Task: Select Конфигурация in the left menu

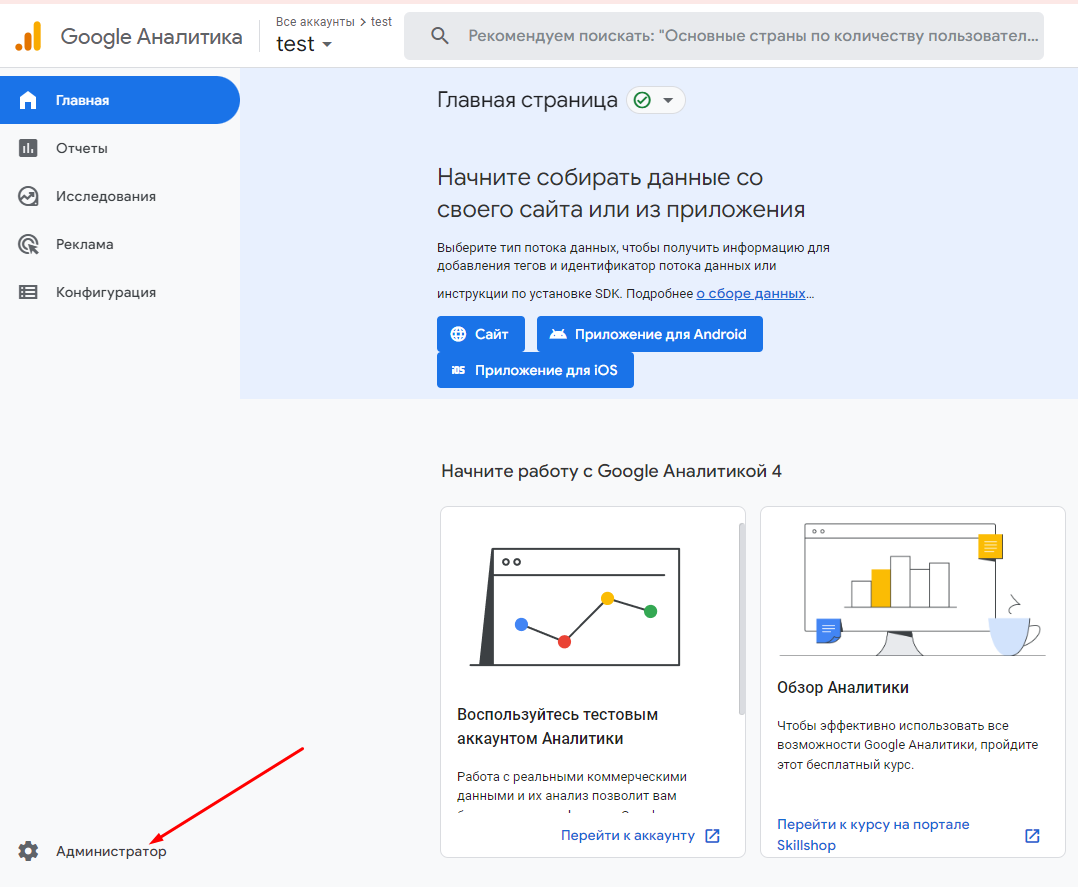Action: point(106,292)
